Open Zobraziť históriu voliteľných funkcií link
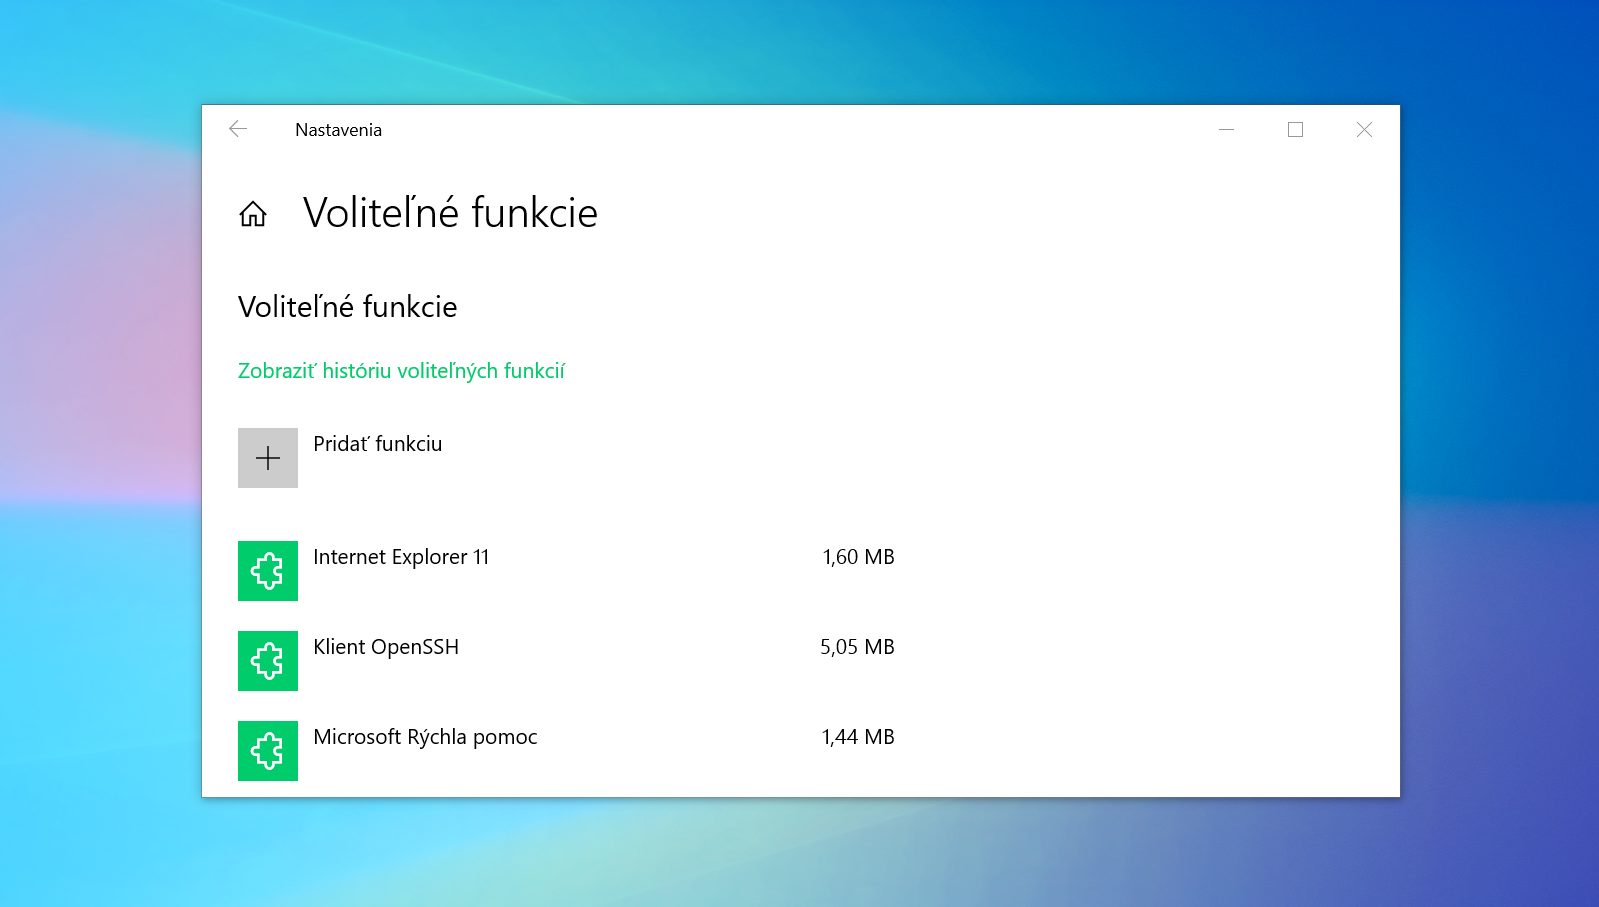 401,371
